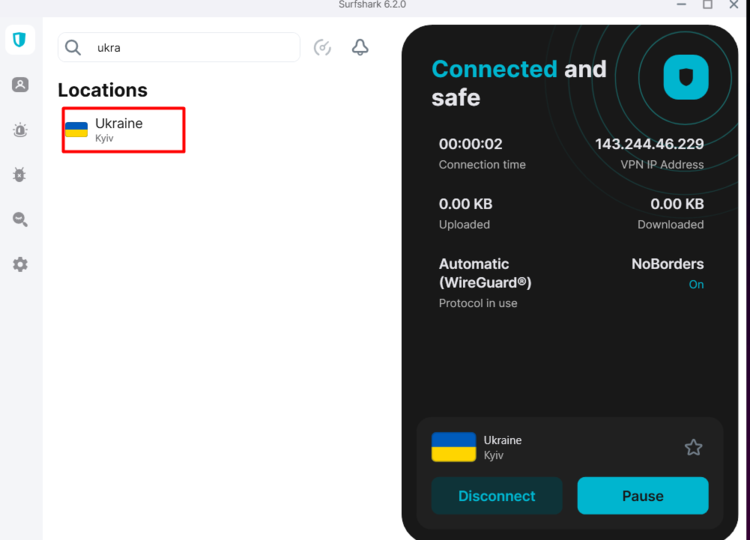Open the Alternative ID person icon

(x=20, y=85)
